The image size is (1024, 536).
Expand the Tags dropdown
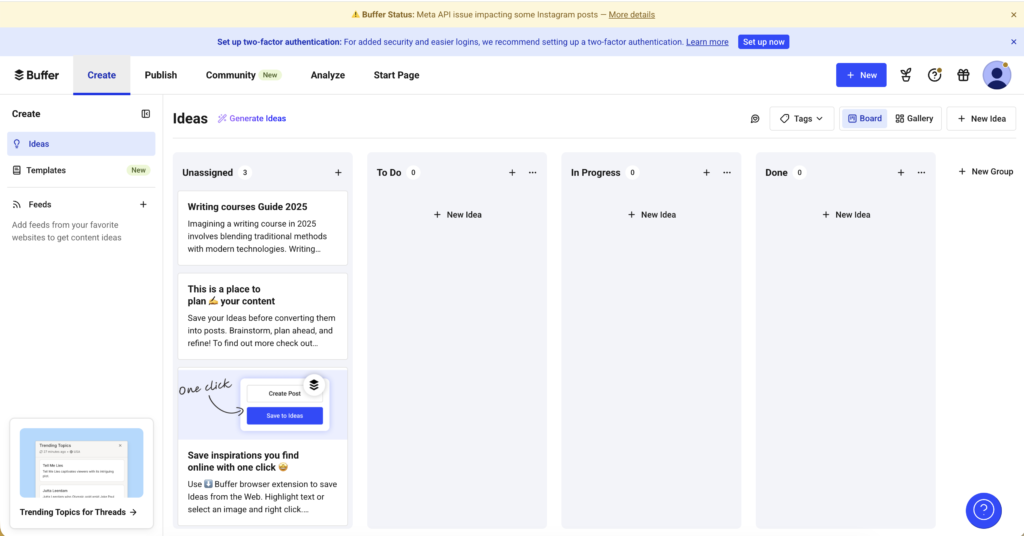pyautogui.click(x=801, y=119)
